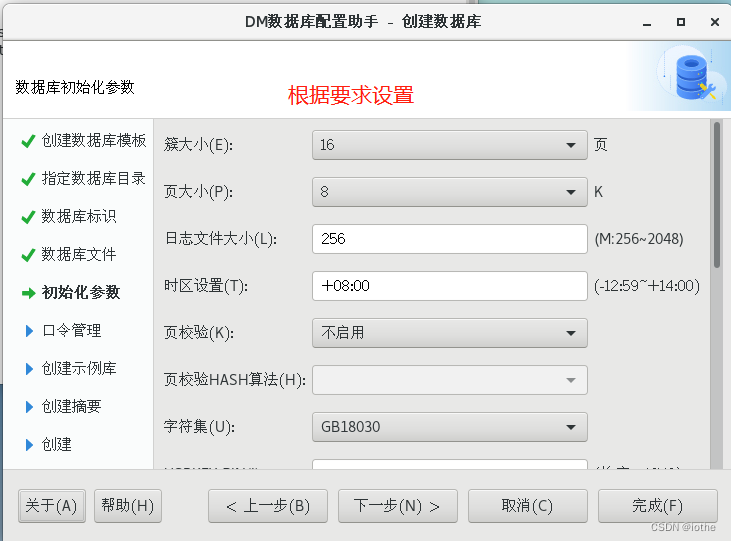This screenshot has width=731, height=541.
Task: Click the 数据库初始化参数 heading
Action: point(75,87)
